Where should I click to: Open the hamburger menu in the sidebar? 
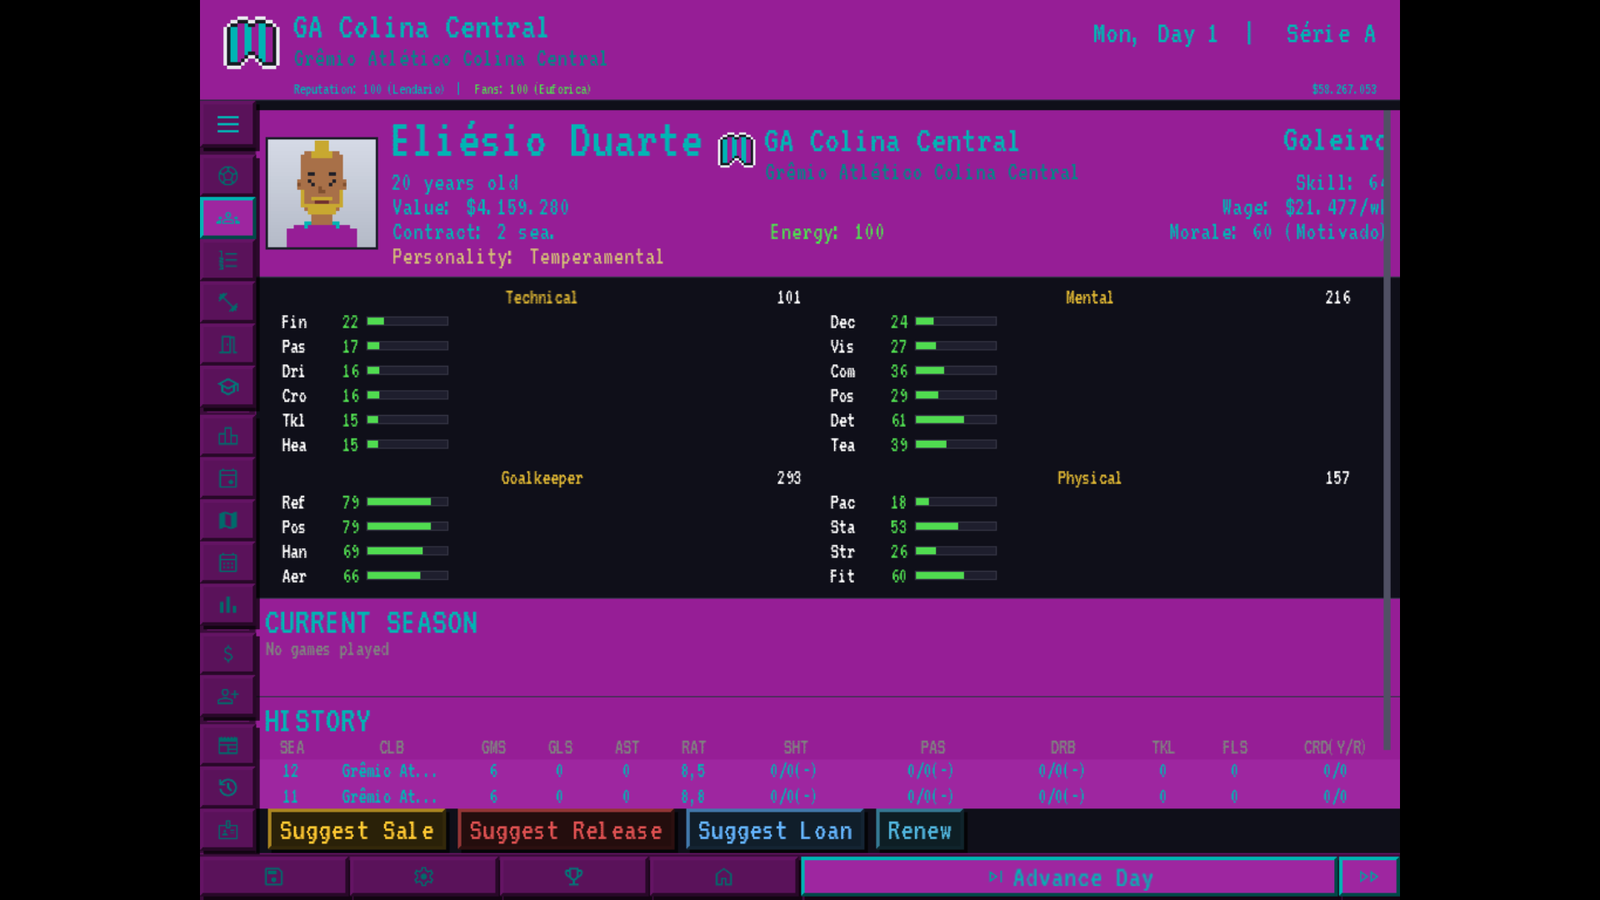(x=228, y=125)
